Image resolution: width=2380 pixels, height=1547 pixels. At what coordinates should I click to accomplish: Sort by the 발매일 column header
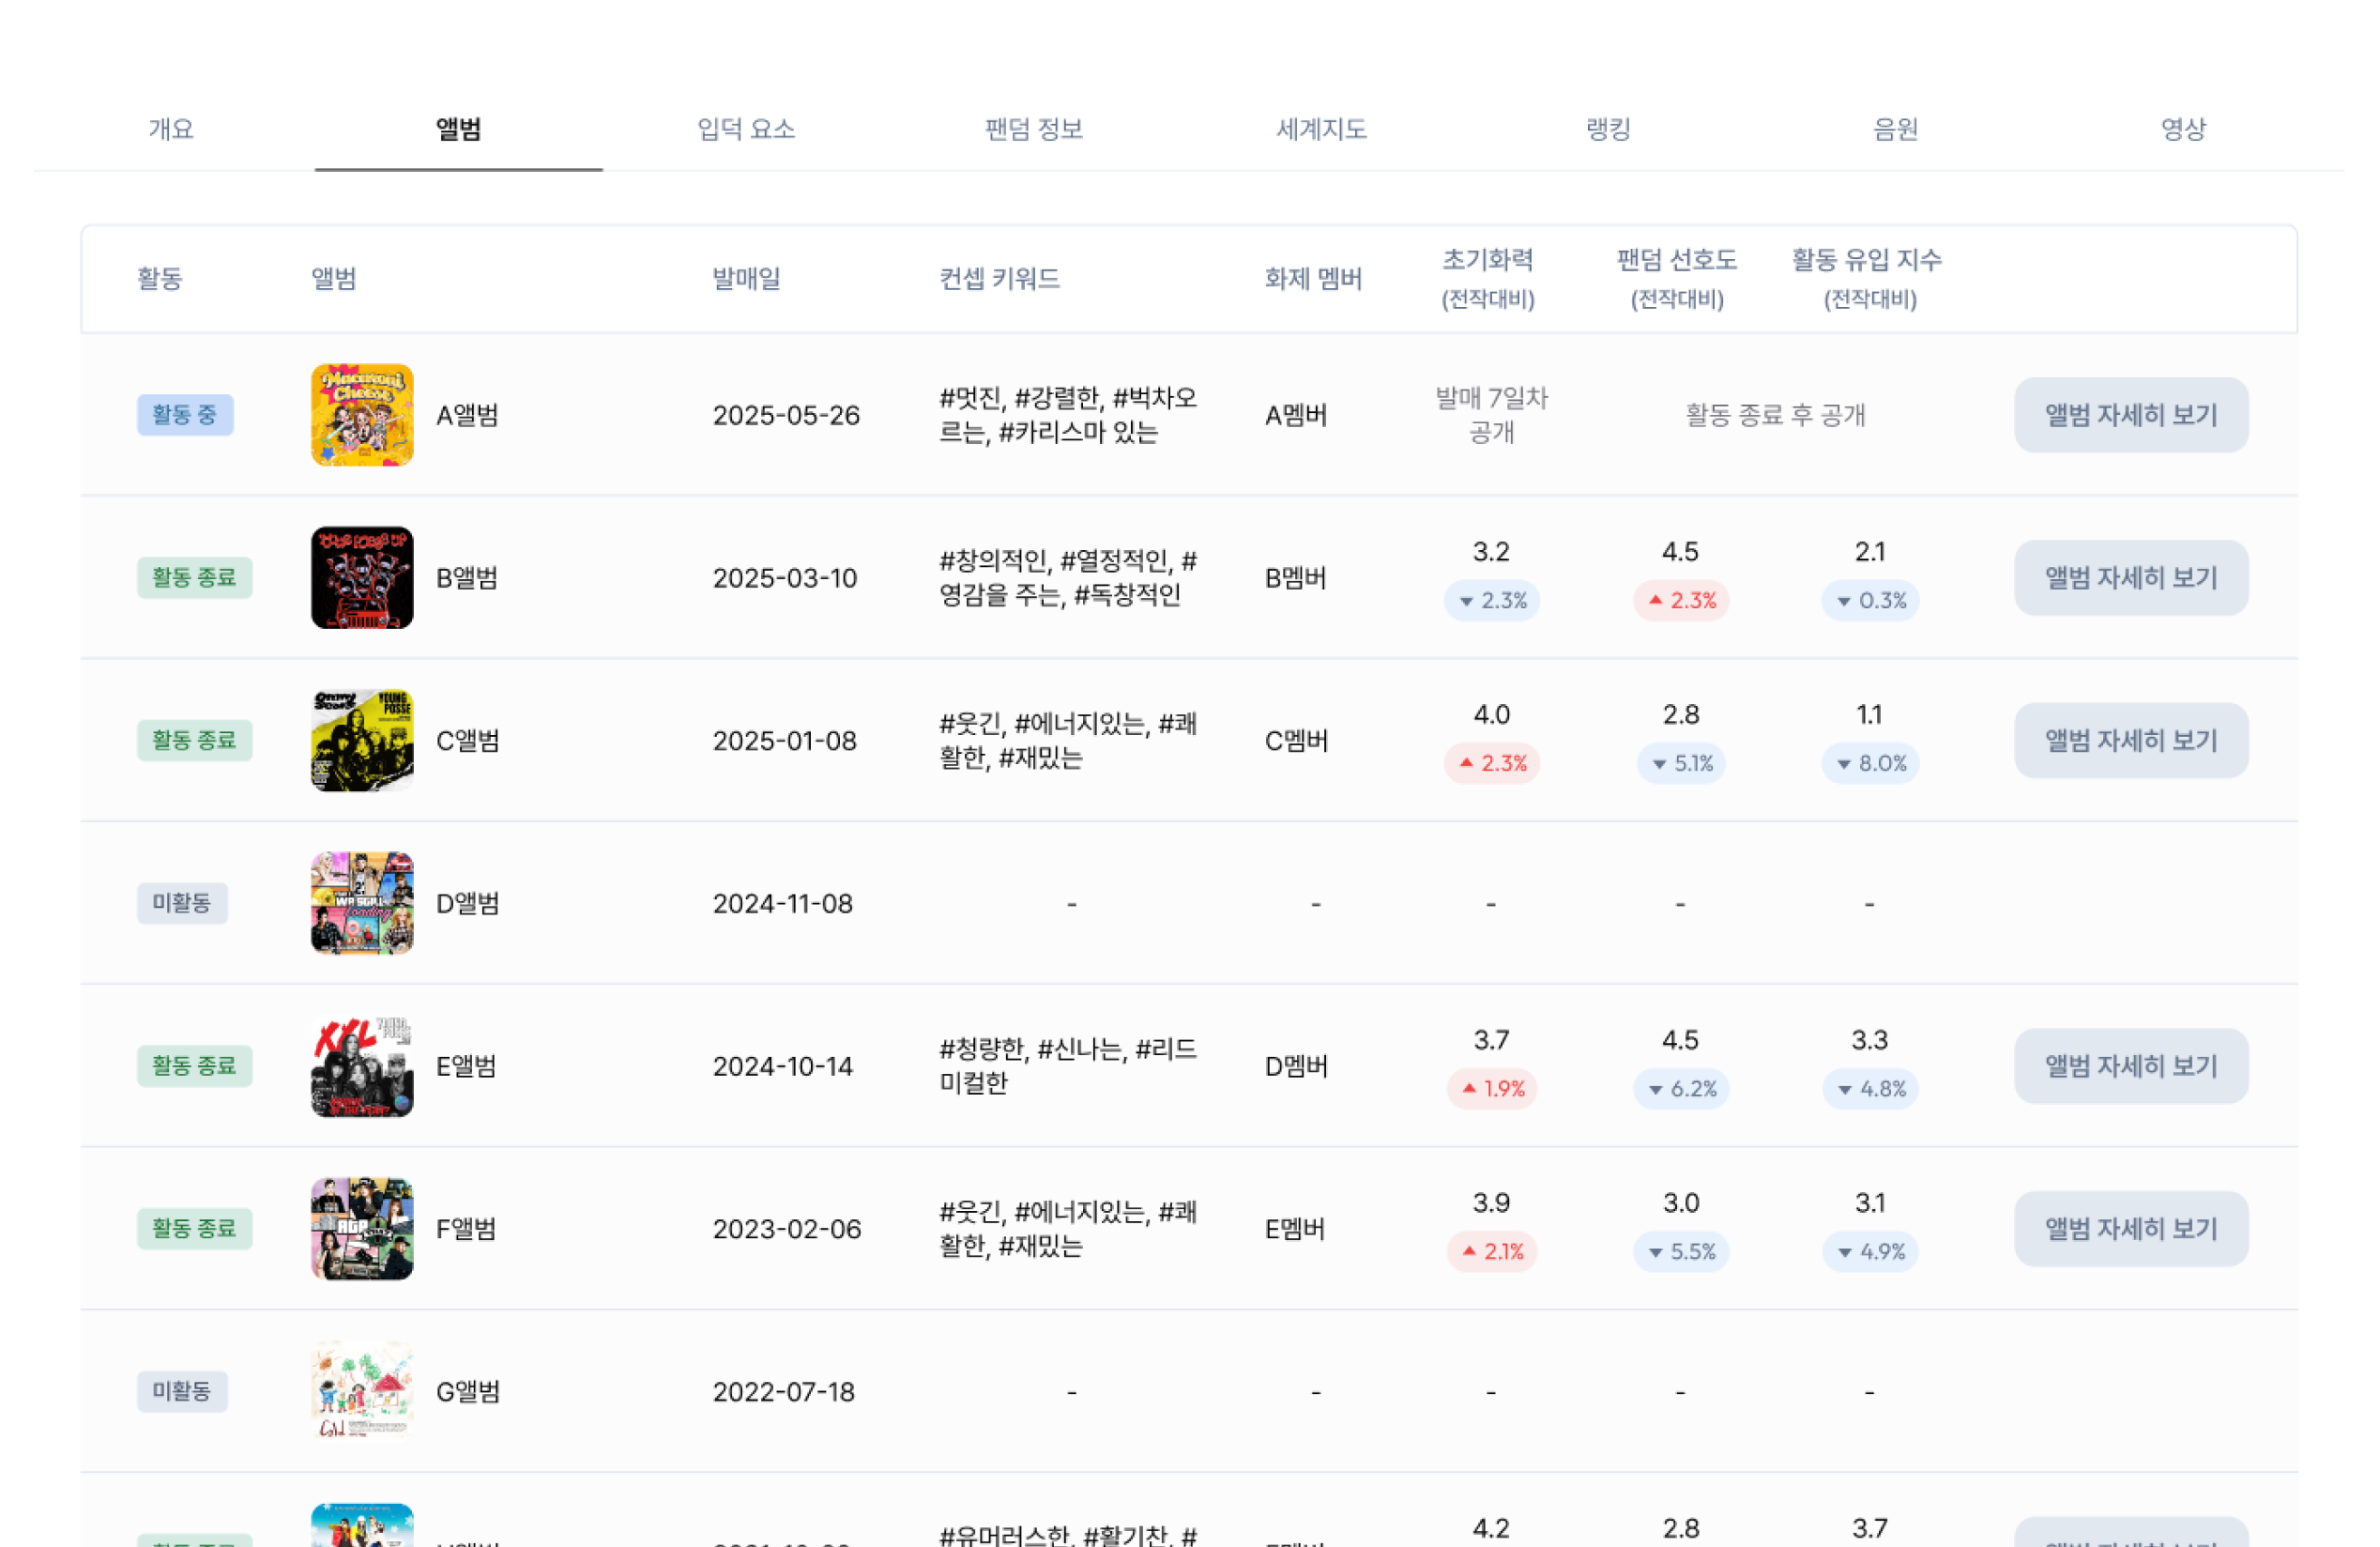(746, 279)
